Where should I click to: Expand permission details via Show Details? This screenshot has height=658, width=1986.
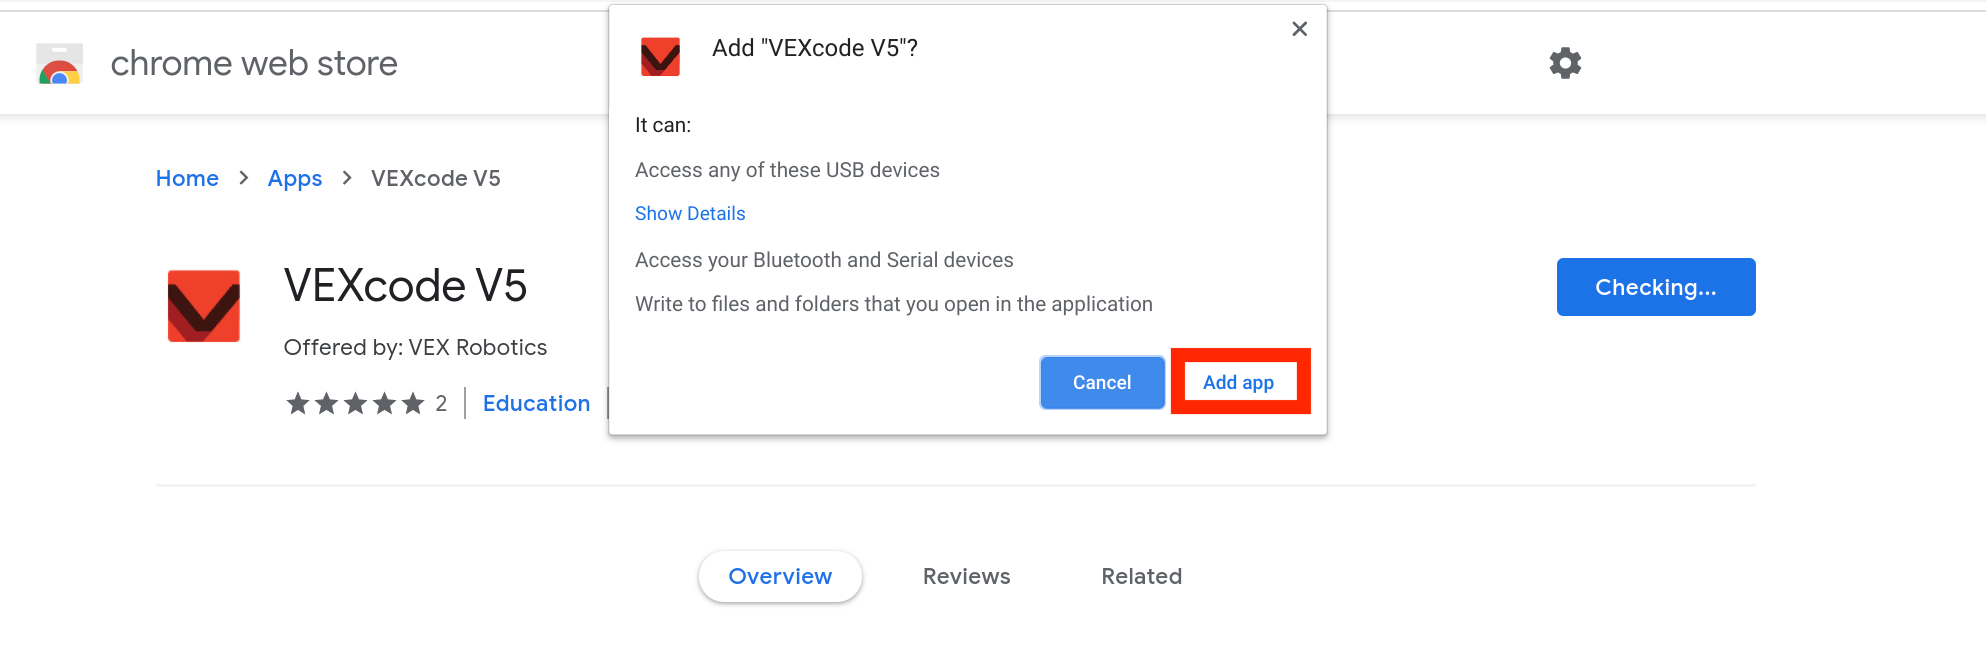coord(690,213)
